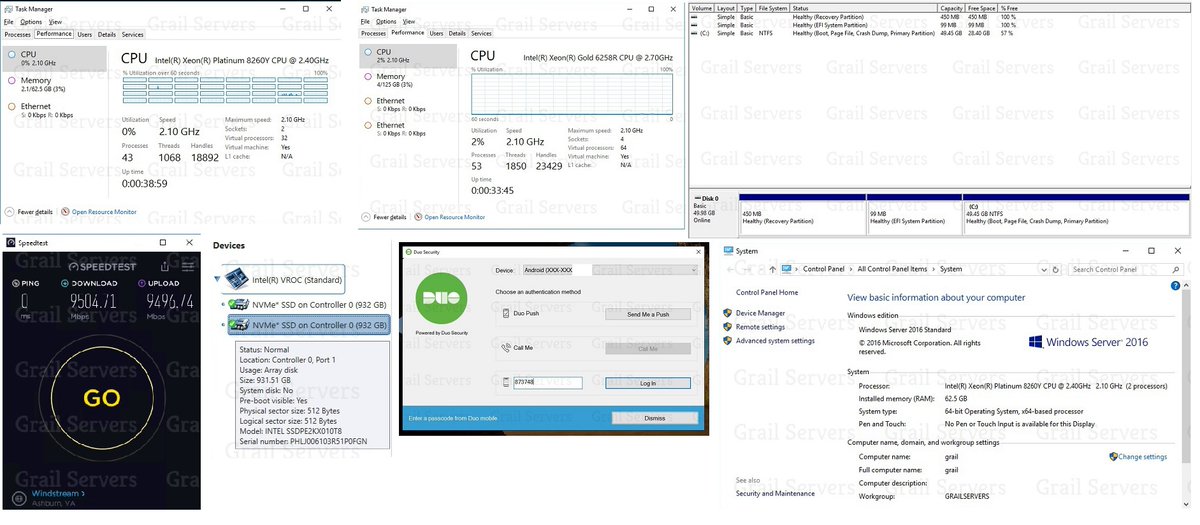Switch to Users tab in left Task Manager

(85, 34)
